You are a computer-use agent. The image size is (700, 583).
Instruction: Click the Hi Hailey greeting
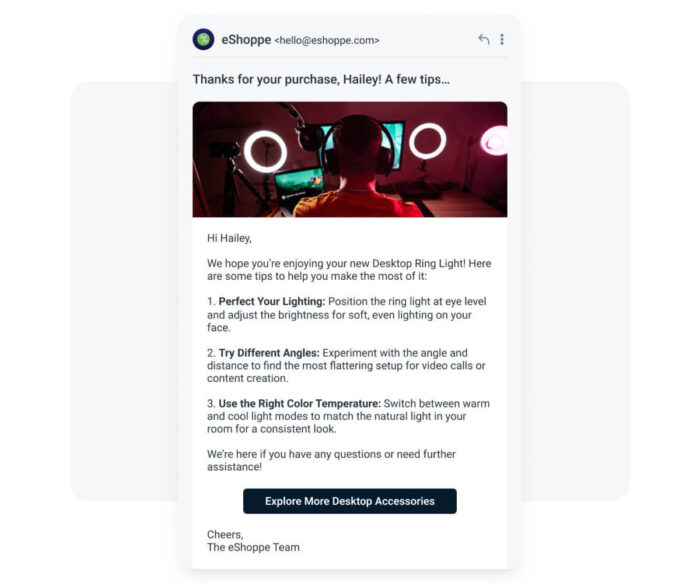pos(229,238)
